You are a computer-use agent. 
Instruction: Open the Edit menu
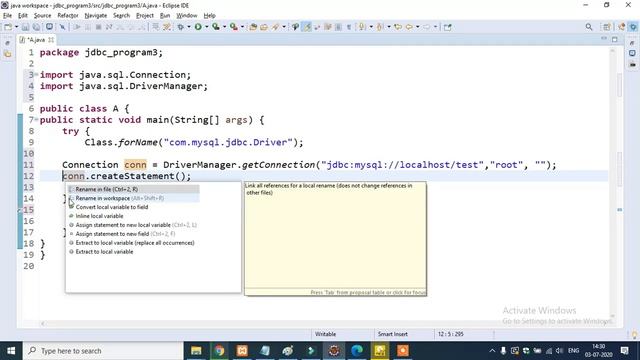(x=23, y=16)
